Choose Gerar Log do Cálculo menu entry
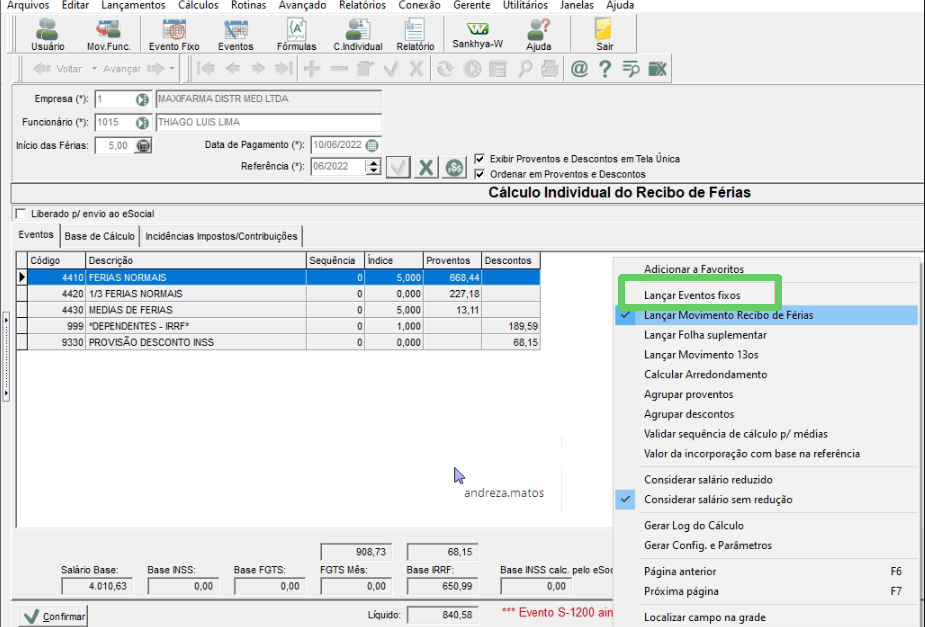The height and width of the screenshot is (627, 925). tap(694, 526)
